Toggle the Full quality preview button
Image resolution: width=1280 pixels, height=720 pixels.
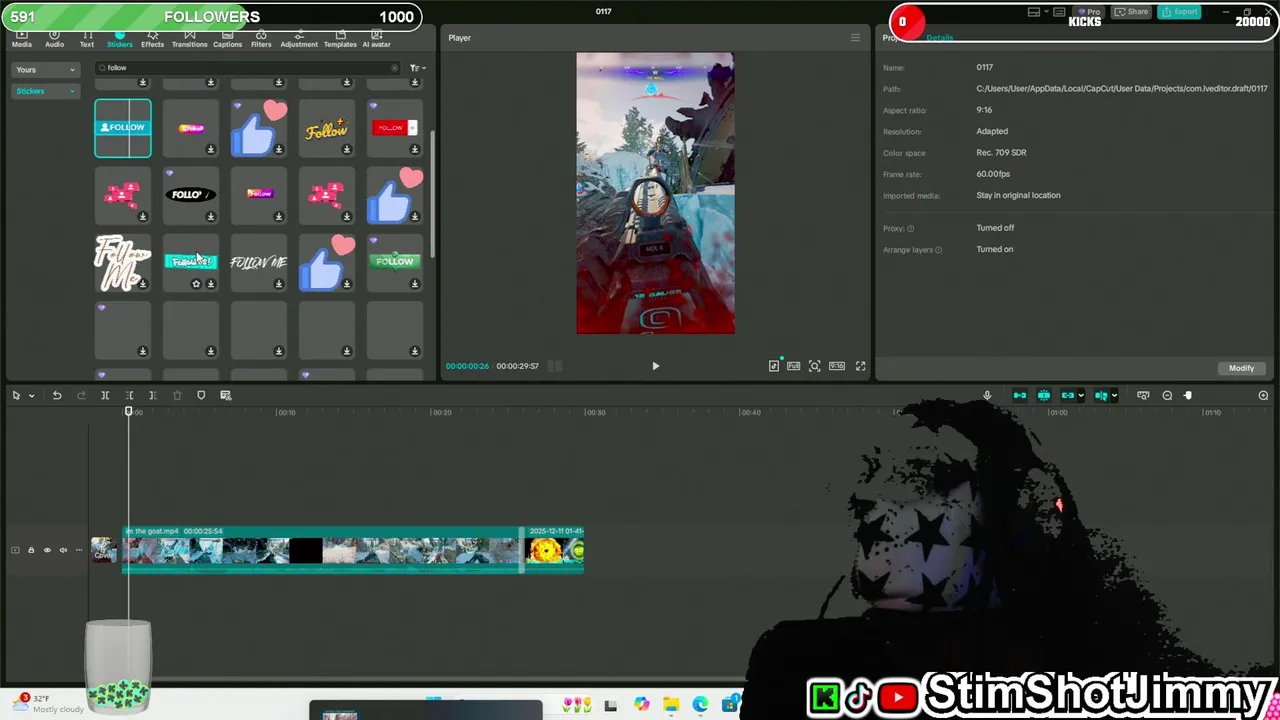click(x=794, y=366)
